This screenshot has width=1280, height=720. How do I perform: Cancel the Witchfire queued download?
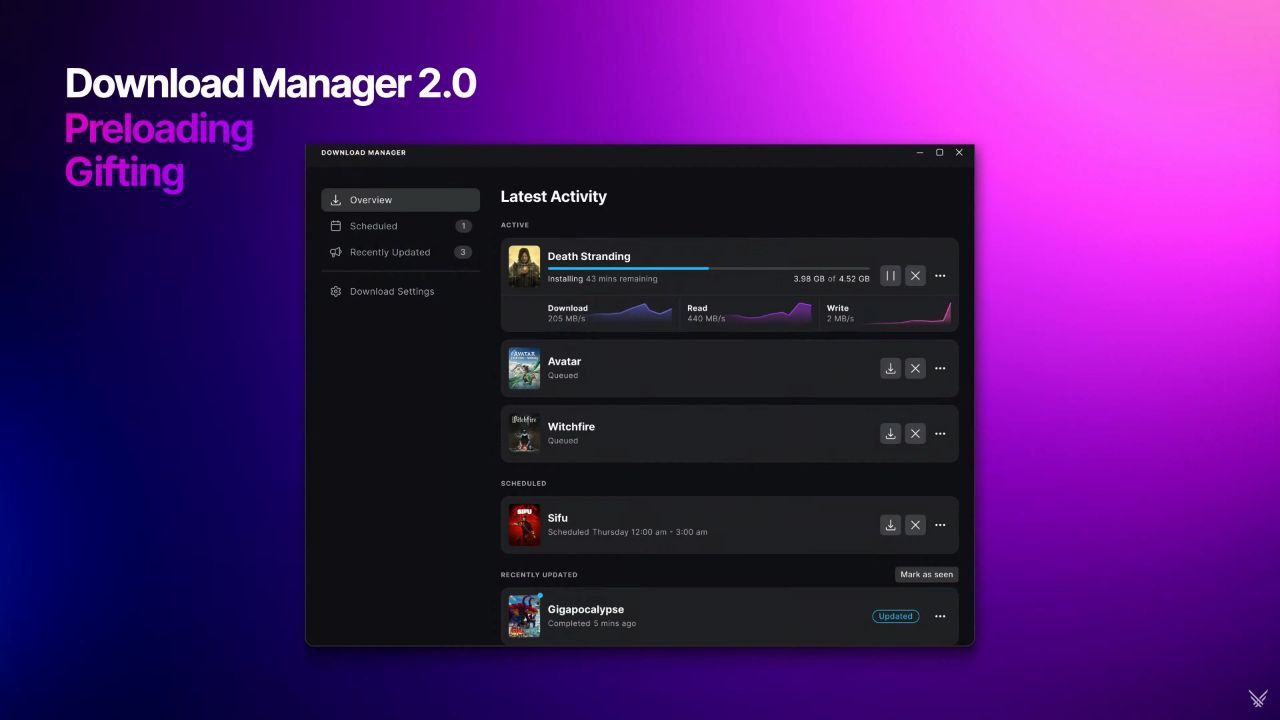click(915, 433)
